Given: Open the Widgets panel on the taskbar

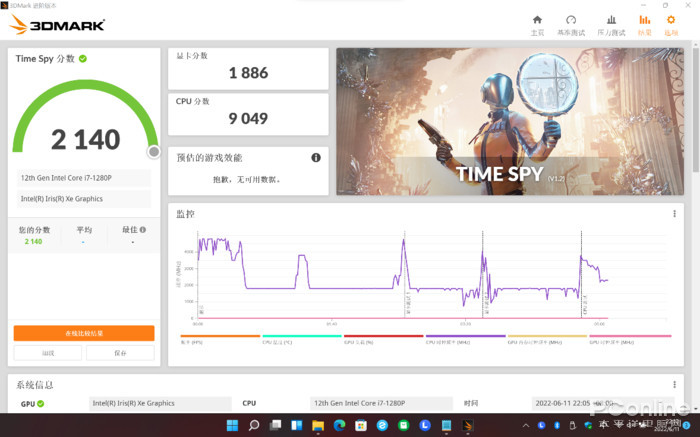Looking at the screenshot, I should (297, 425).
